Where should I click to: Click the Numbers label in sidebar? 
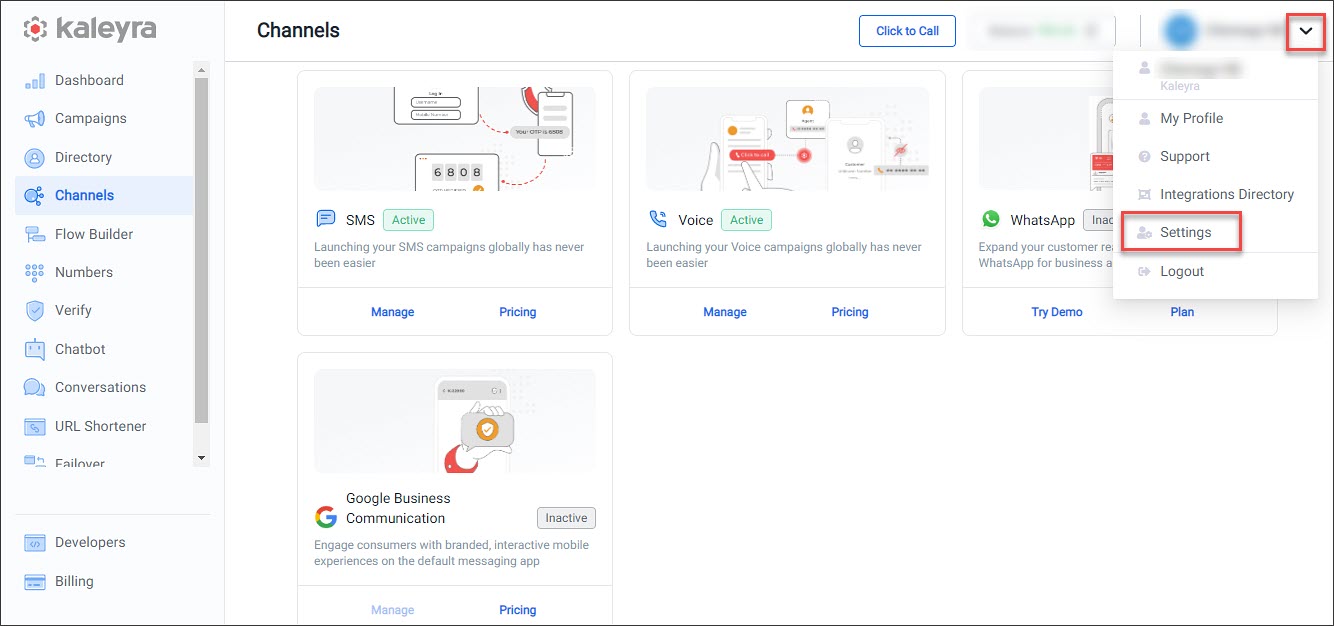(x=84, y=272)
